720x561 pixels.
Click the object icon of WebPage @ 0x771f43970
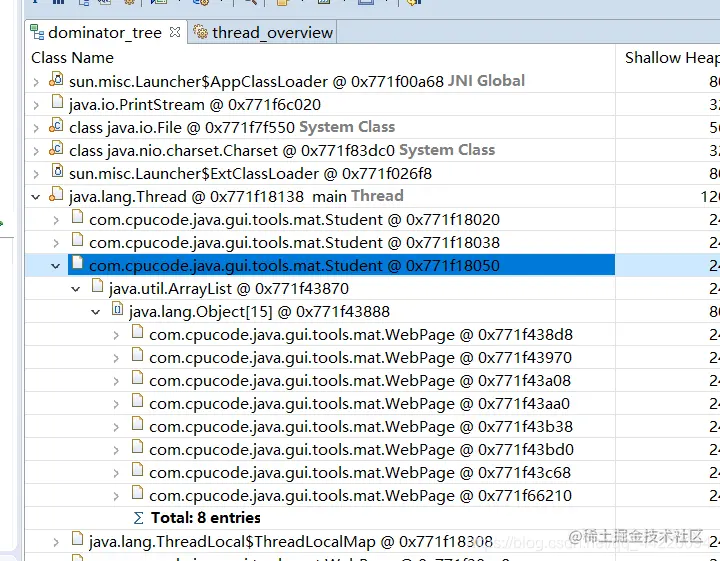pos(137,355)
